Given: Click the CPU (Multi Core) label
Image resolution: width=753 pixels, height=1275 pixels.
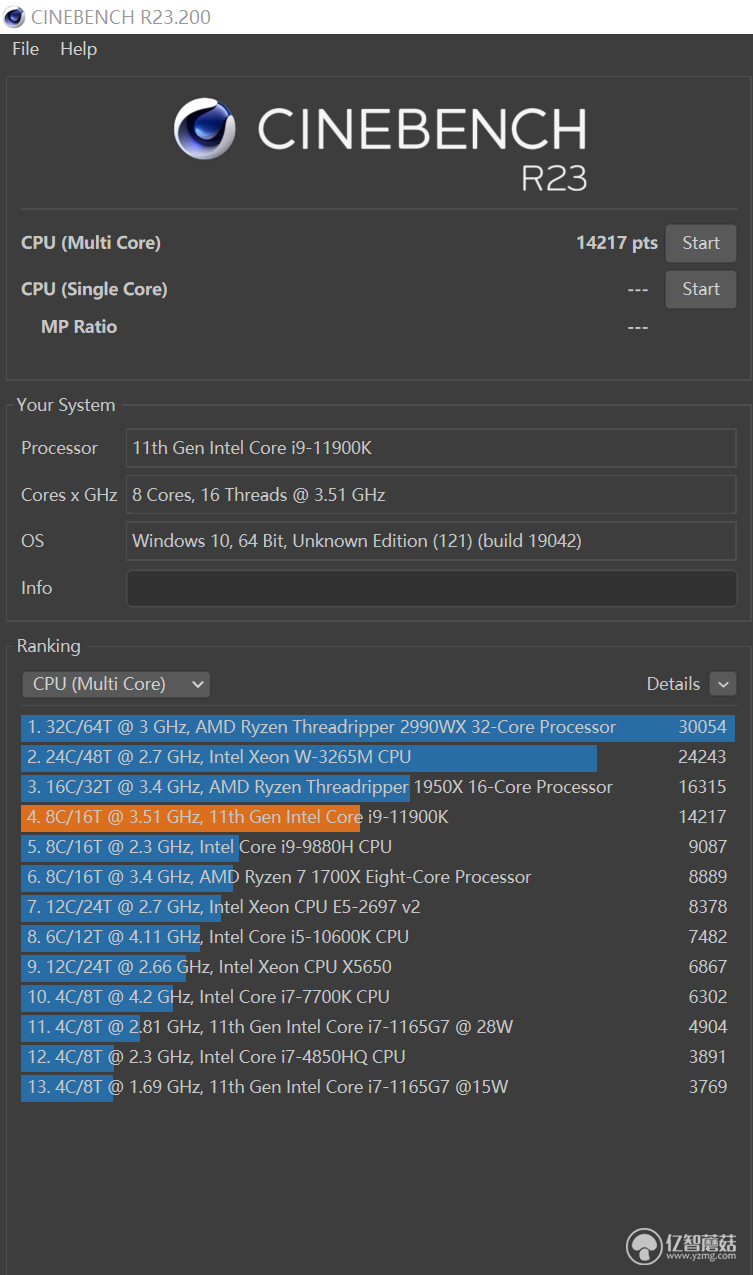Looking at the screenshot, I should [x=91, y=243].
